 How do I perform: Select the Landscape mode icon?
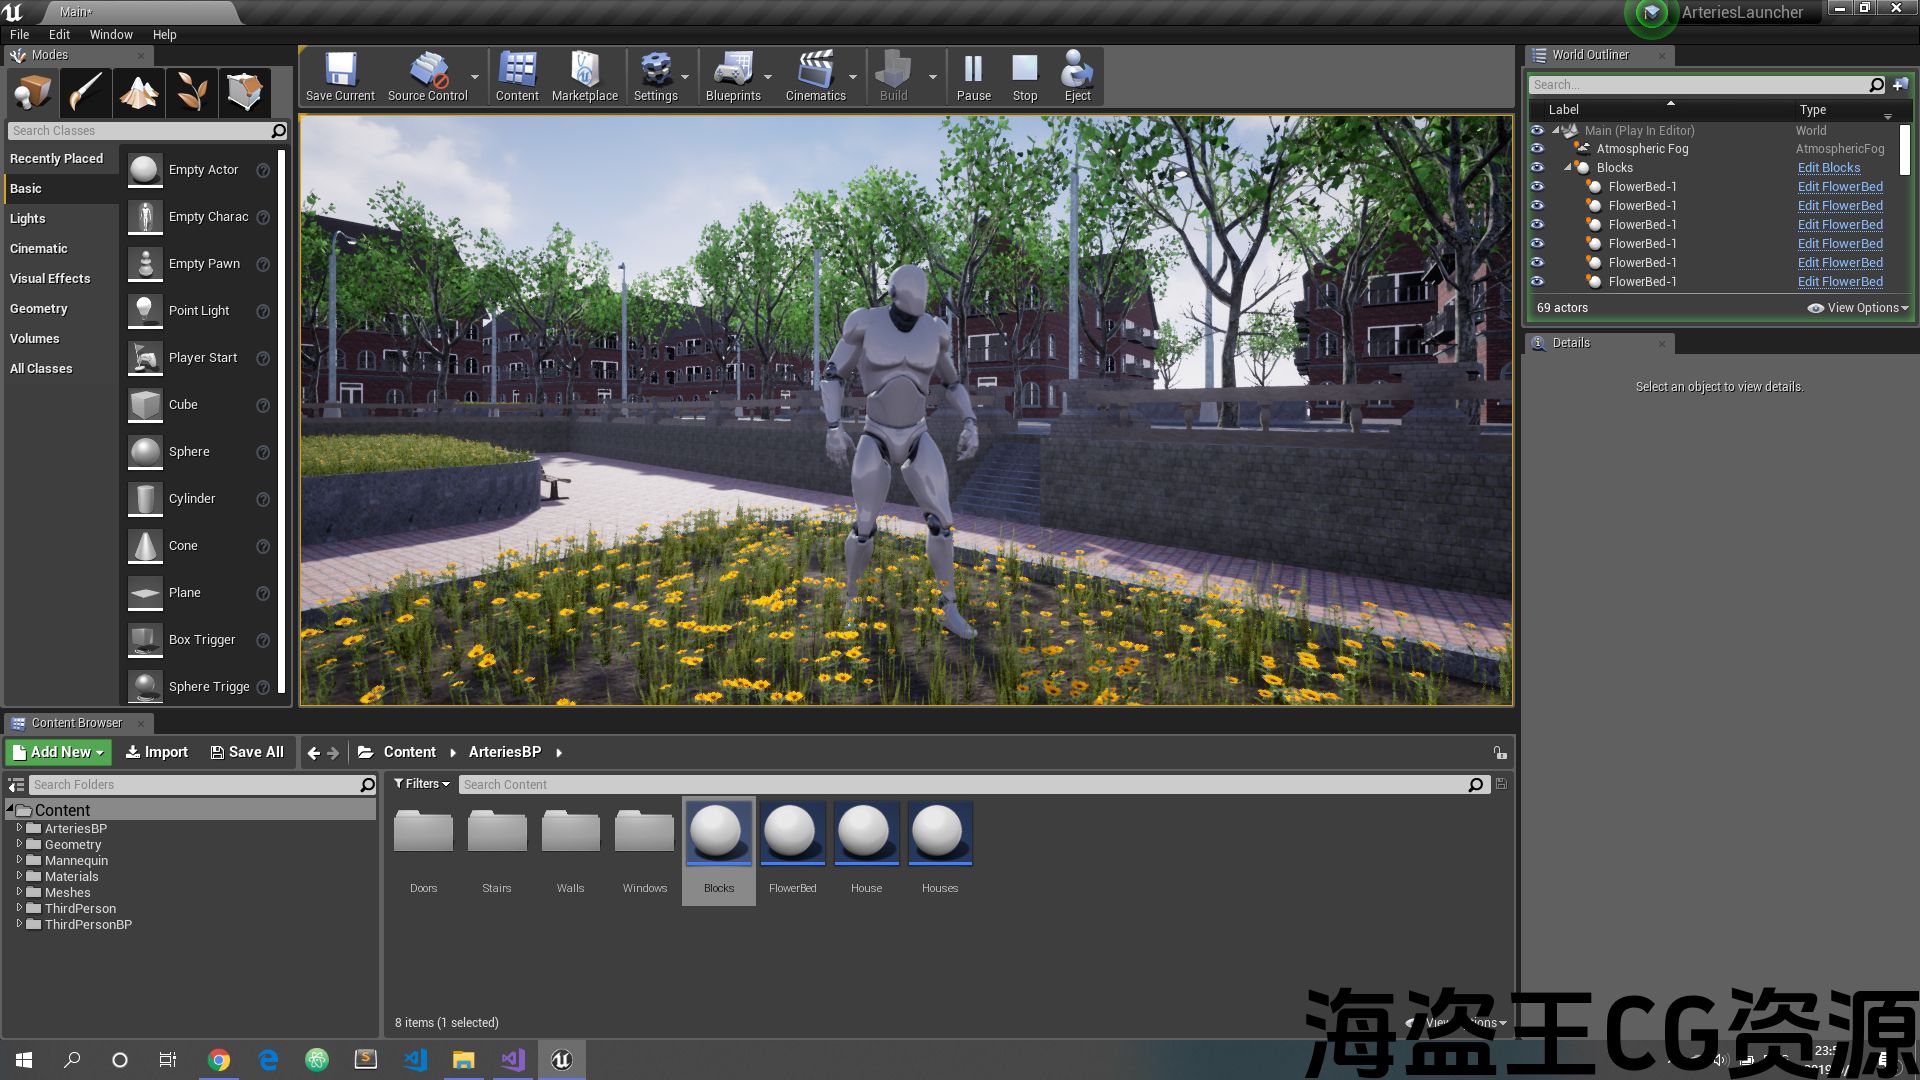(139, 93)
